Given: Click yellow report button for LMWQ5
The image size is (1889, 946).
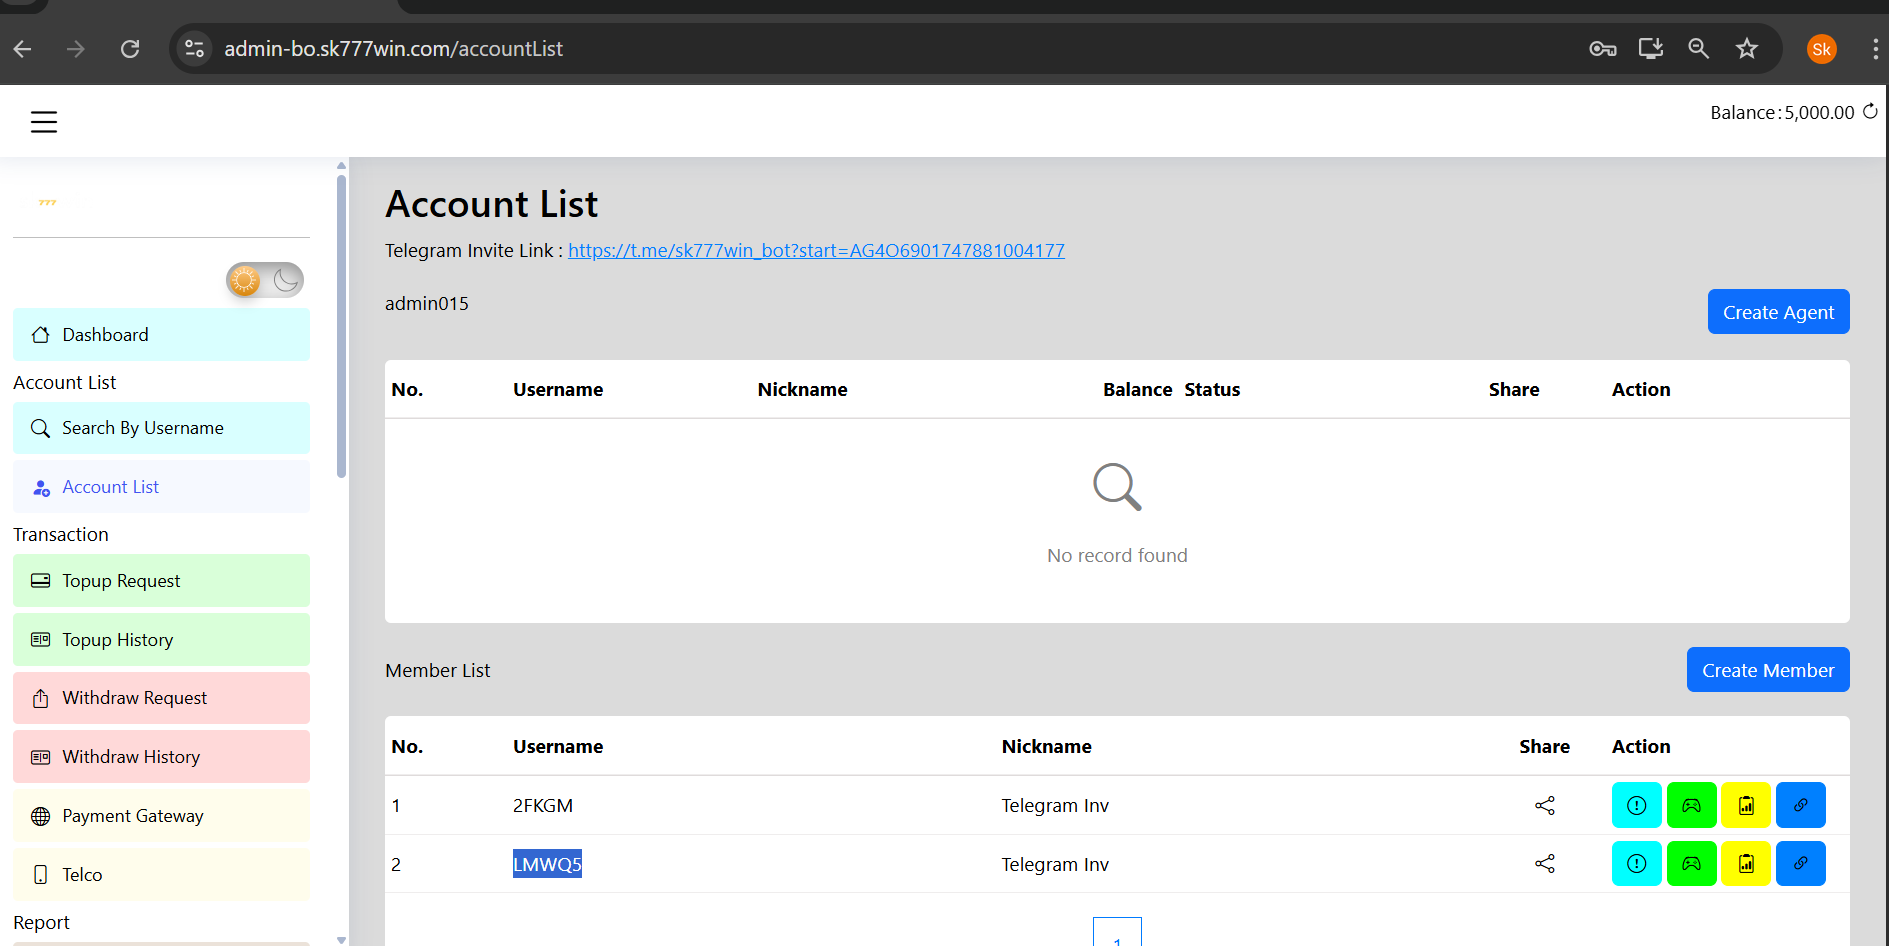Looking at the screenshot, I should [x=1746, y=864].
